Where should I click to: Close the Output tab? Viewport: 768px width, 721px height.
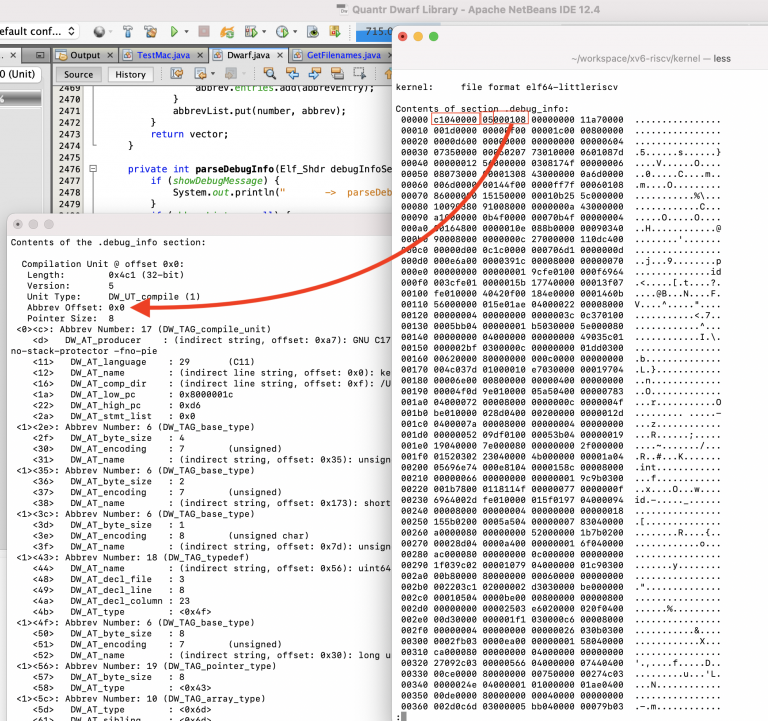[x=110, y=55]
